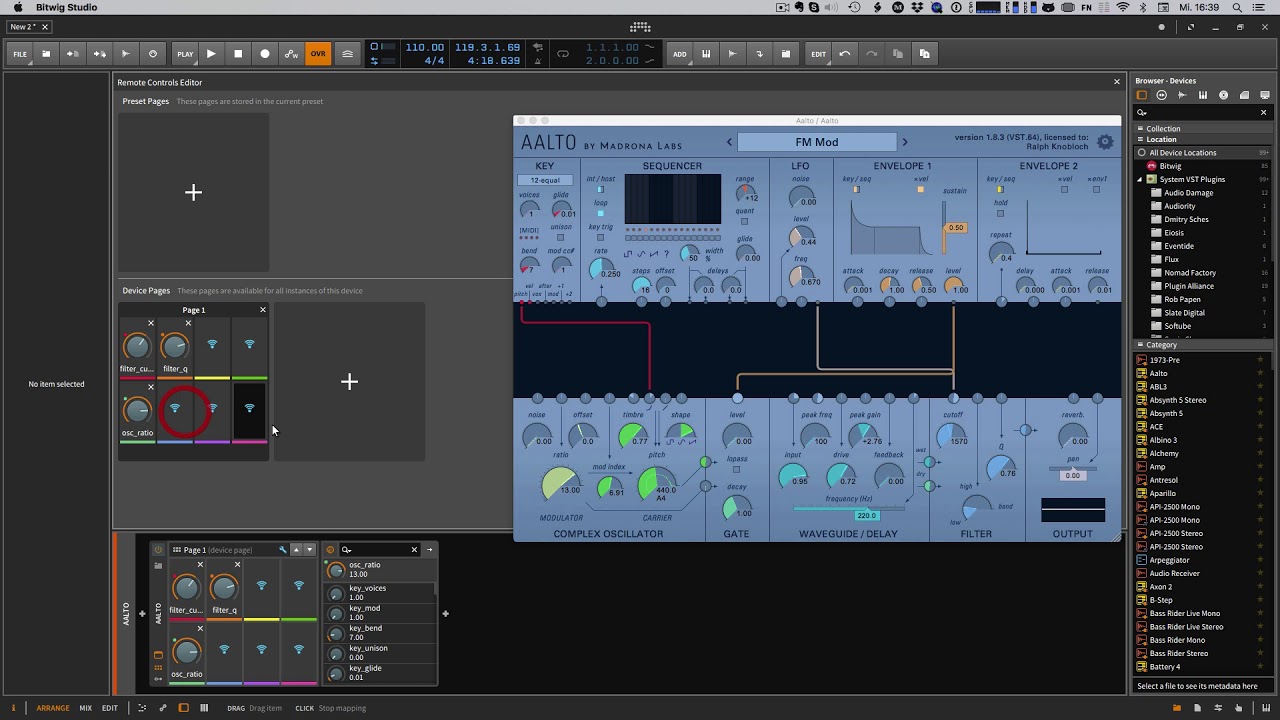Open the FILE menu in the toolbar

(20, 54)
